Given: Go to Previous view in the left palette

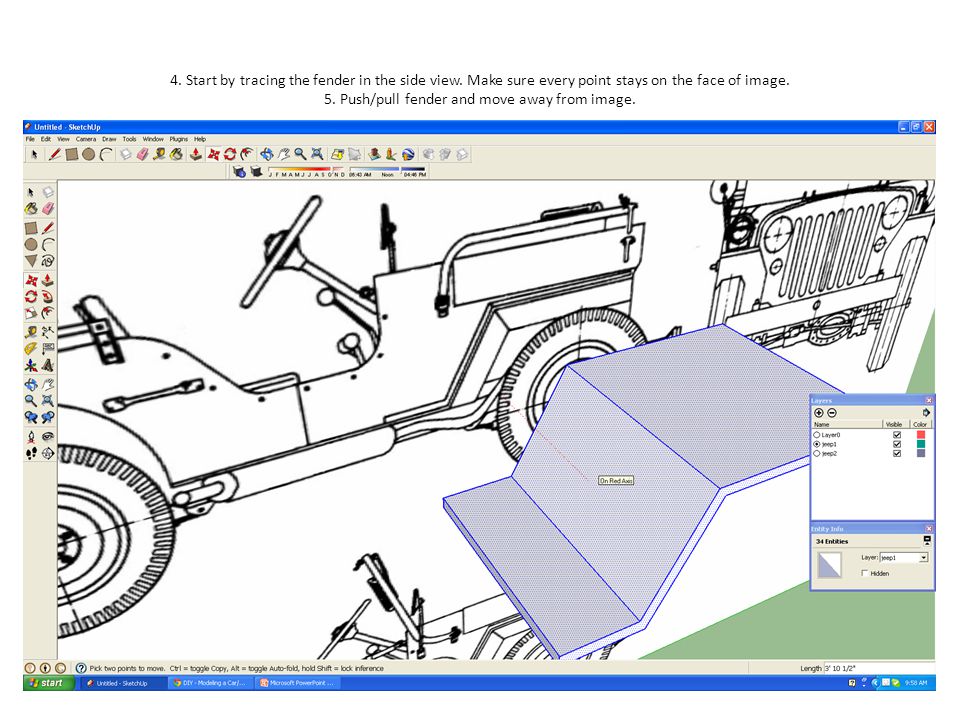Looking at the screenshot, I should [x=31, y=416].
